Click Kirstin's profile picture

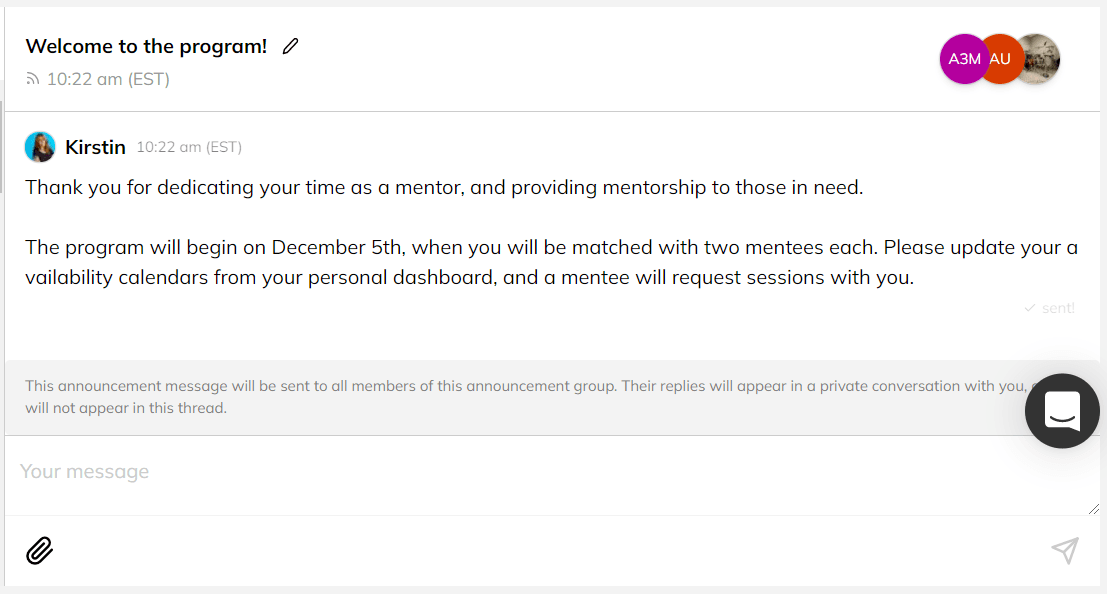[40, 147]
